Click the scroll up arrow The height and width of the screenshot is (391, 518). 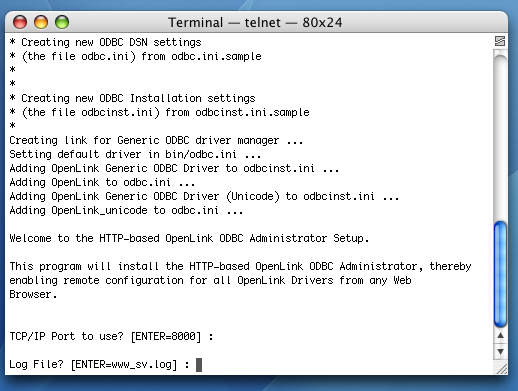pos(500,336)
